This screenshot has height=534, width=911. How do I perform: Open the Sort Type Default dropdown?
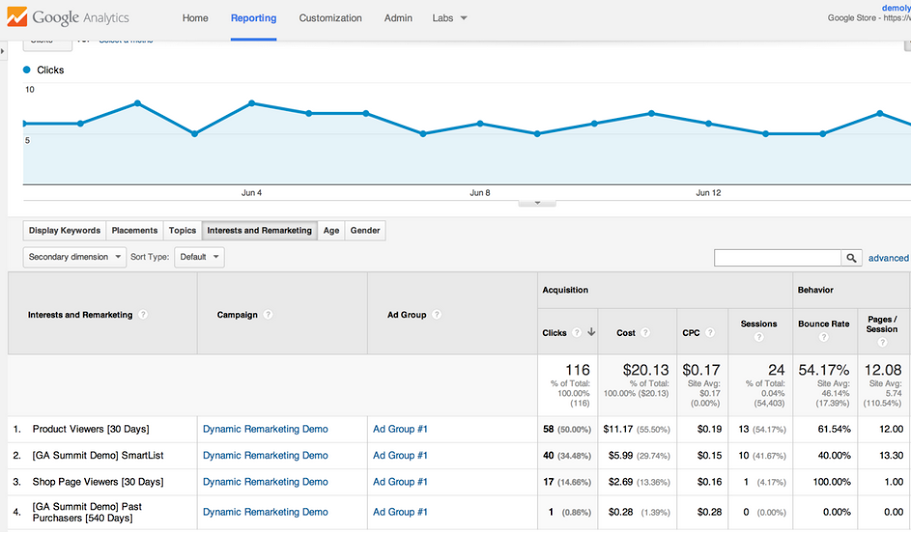click(199, 257)
